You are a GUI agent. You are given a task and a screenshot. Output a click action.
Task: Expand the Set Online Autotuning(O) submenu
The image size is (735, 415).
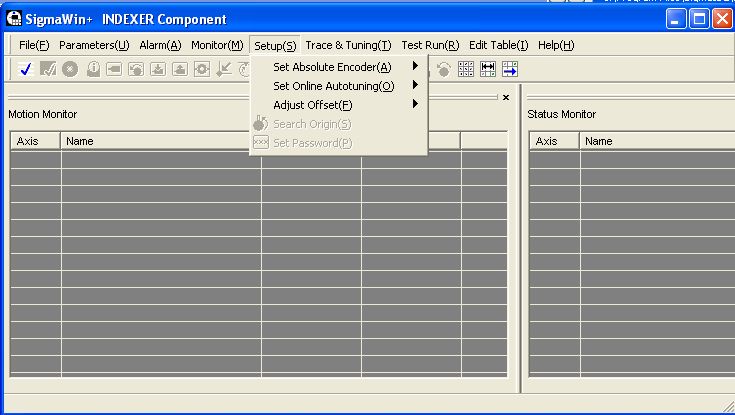click(x=338, y=86)
